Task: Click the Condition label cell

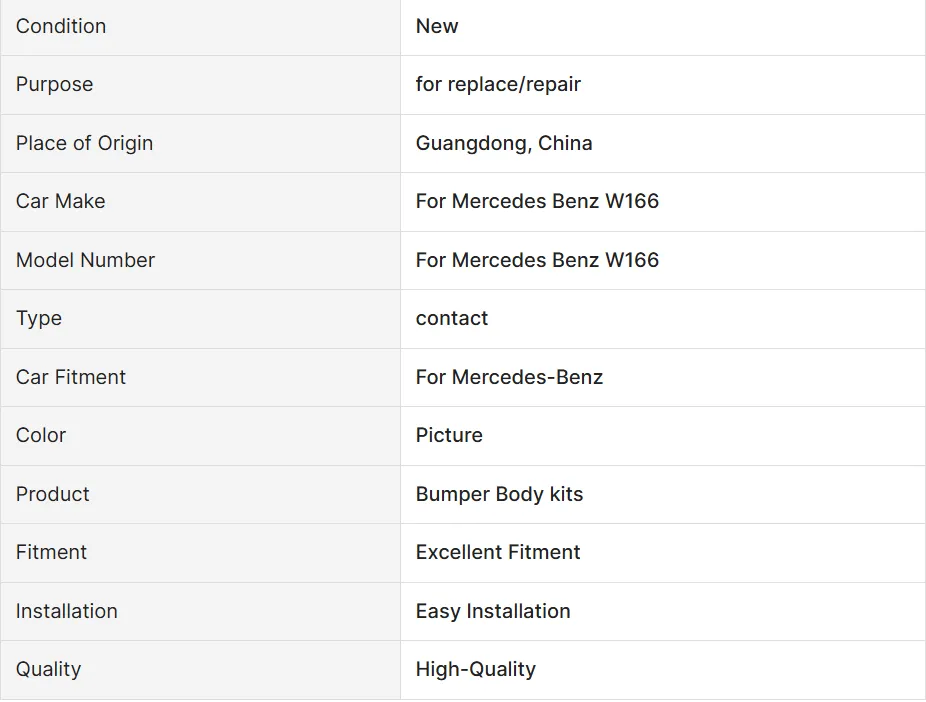Action: [x=61, y=26]
